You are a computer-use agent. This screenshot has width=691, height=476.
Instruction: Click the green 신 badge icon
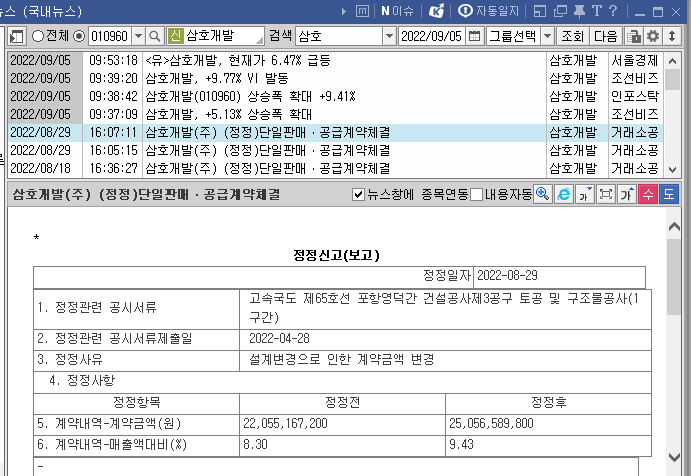tap(175, 36)
